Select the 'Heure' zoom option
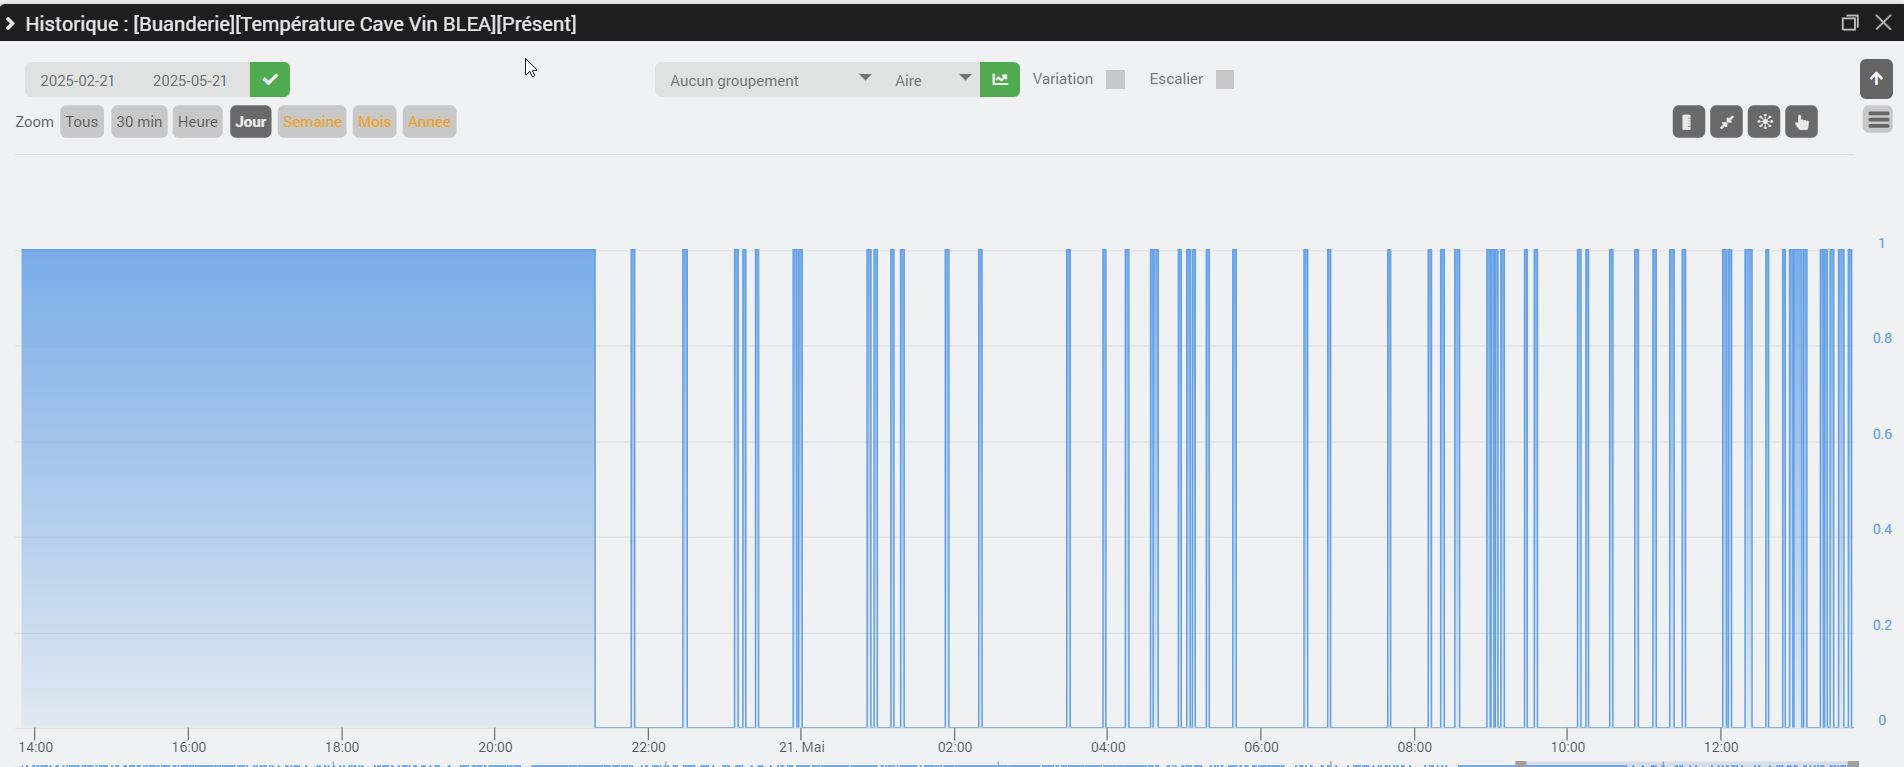The height and width of the screenshot is (767, 1904). click(197, 122)
